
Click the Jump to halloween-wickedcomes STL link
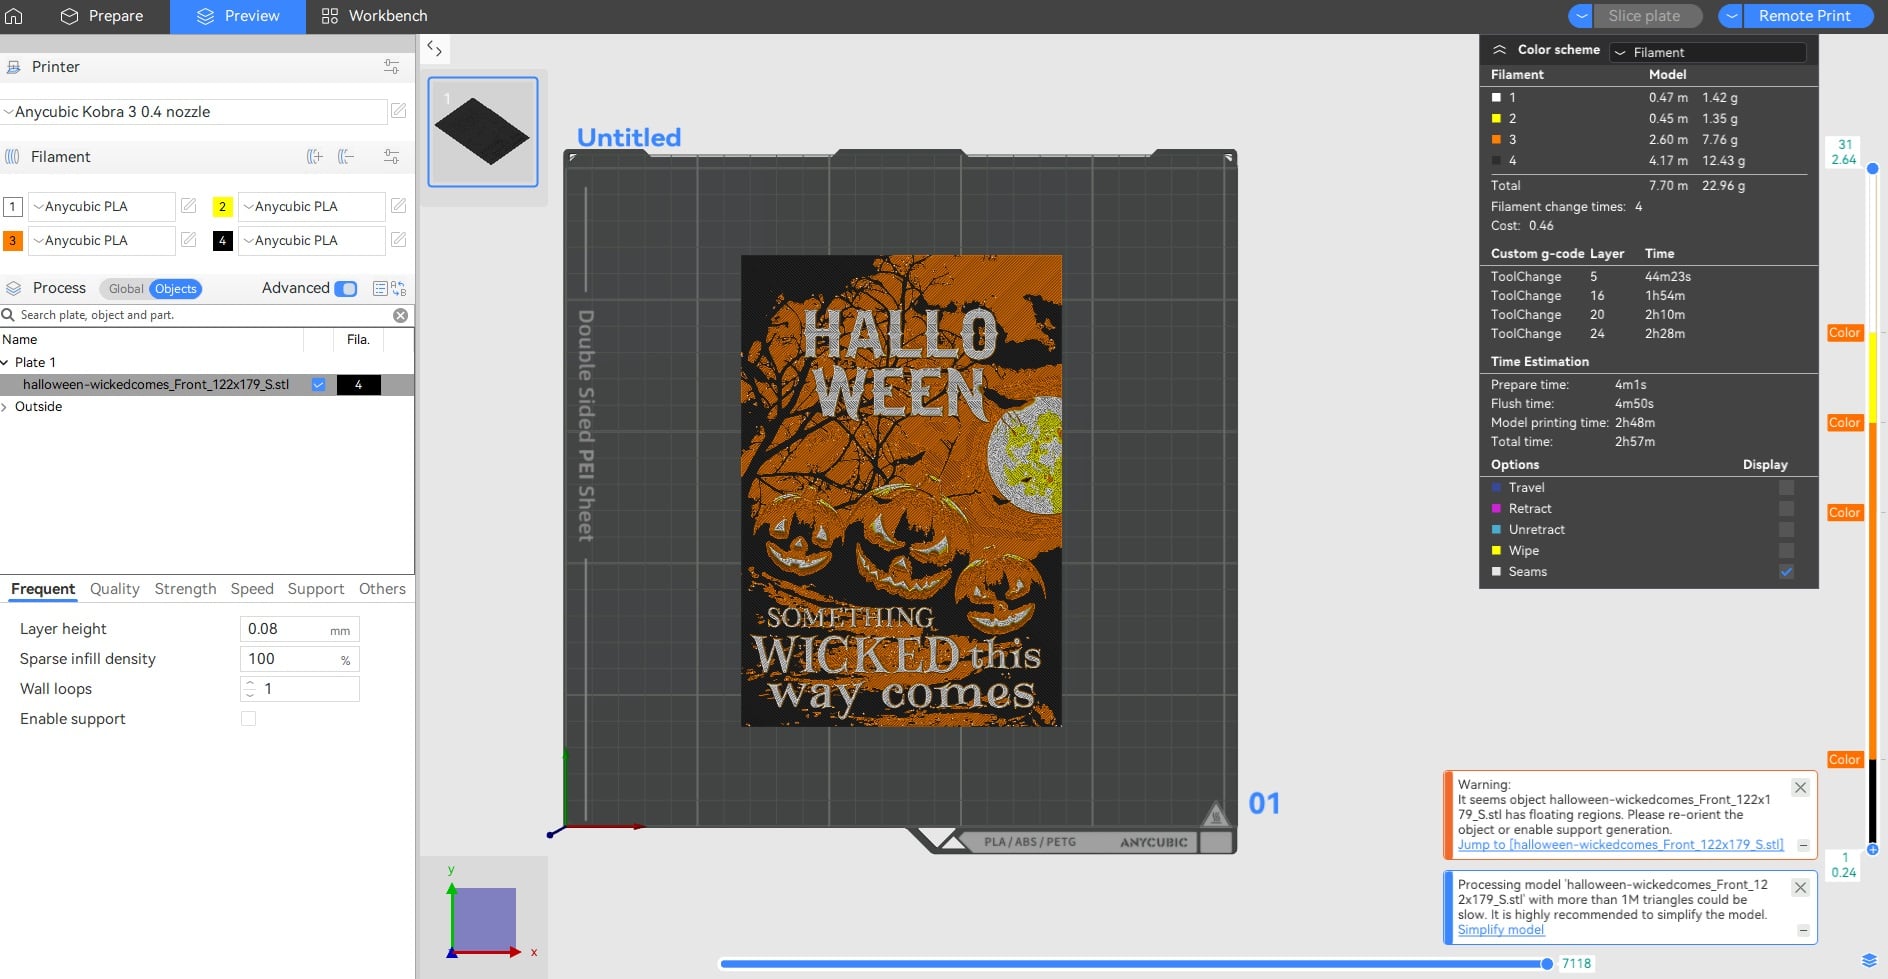(1620, 845)
